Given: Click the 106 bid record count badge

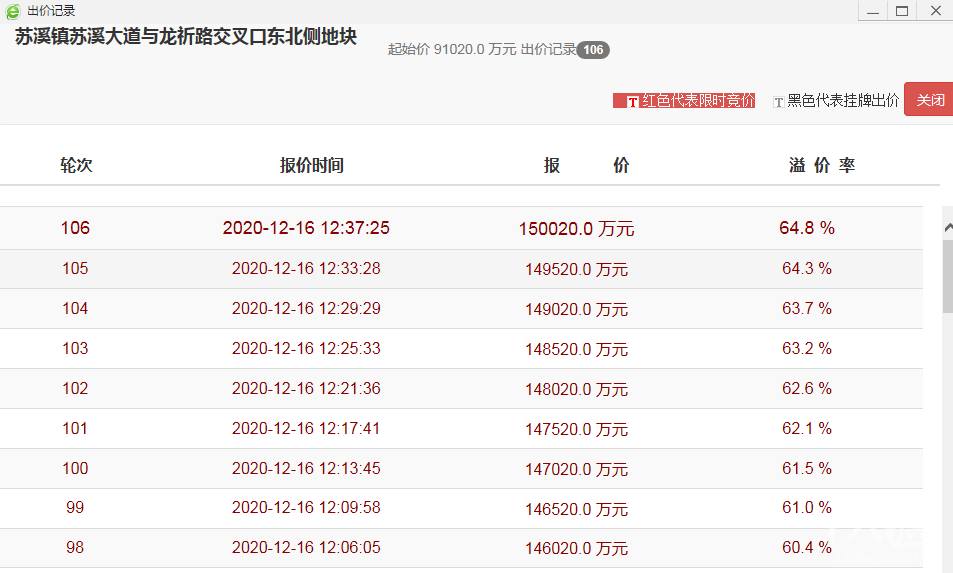Looking at the screenshot, I should 593,50.
